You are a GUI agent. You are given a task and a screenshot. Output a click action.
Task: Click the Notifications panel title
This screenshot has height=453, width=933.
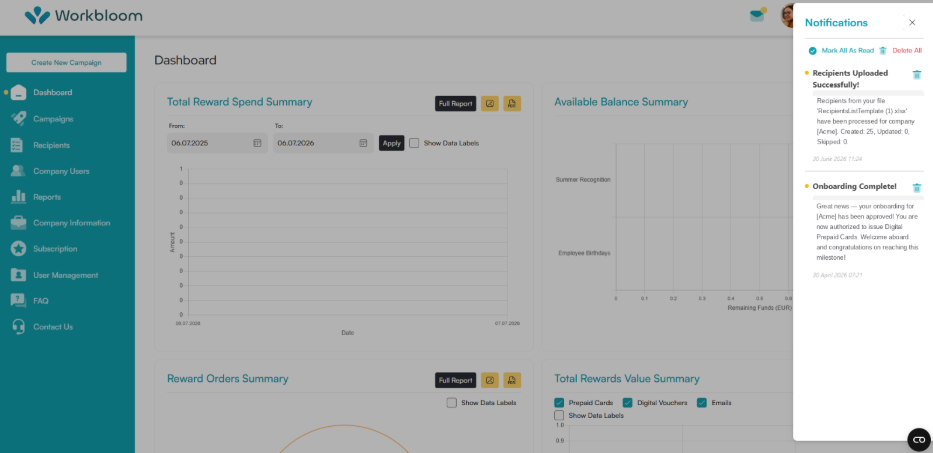click(836, 23)
